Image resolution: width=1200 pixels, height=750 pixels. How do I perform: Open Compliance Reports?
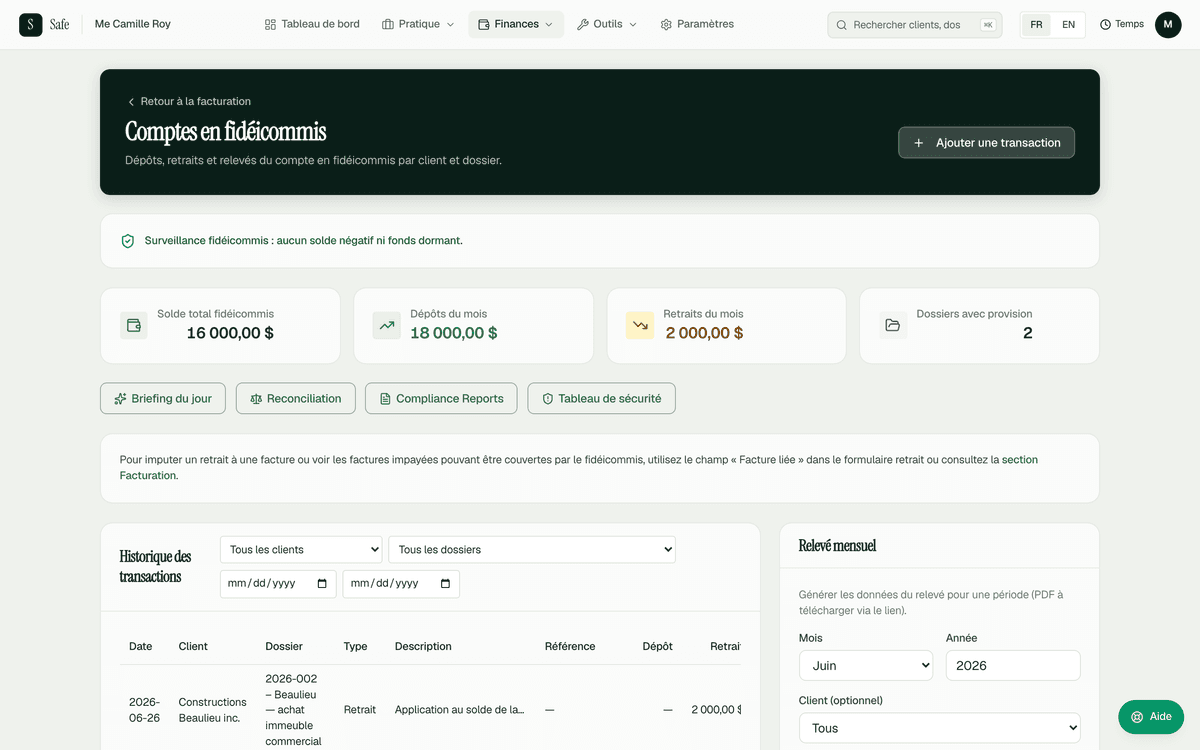click(441, 398)
